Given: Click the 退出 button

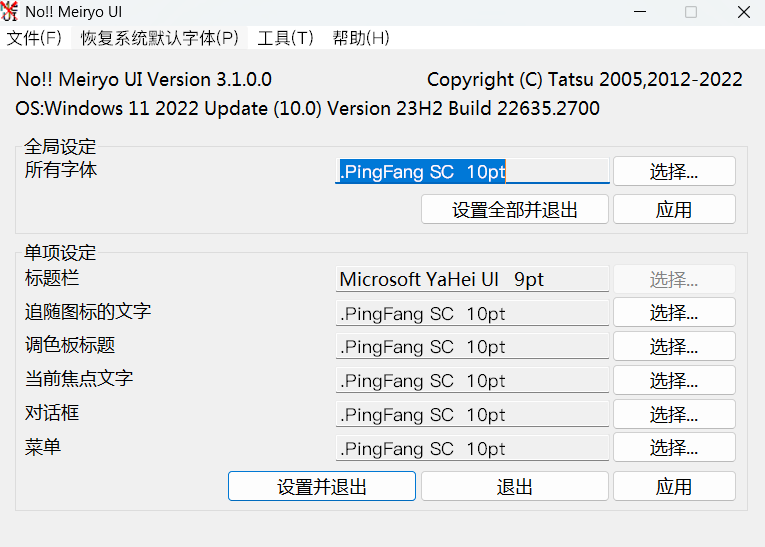Looking at the screenshot, I should tap(515, 487).
